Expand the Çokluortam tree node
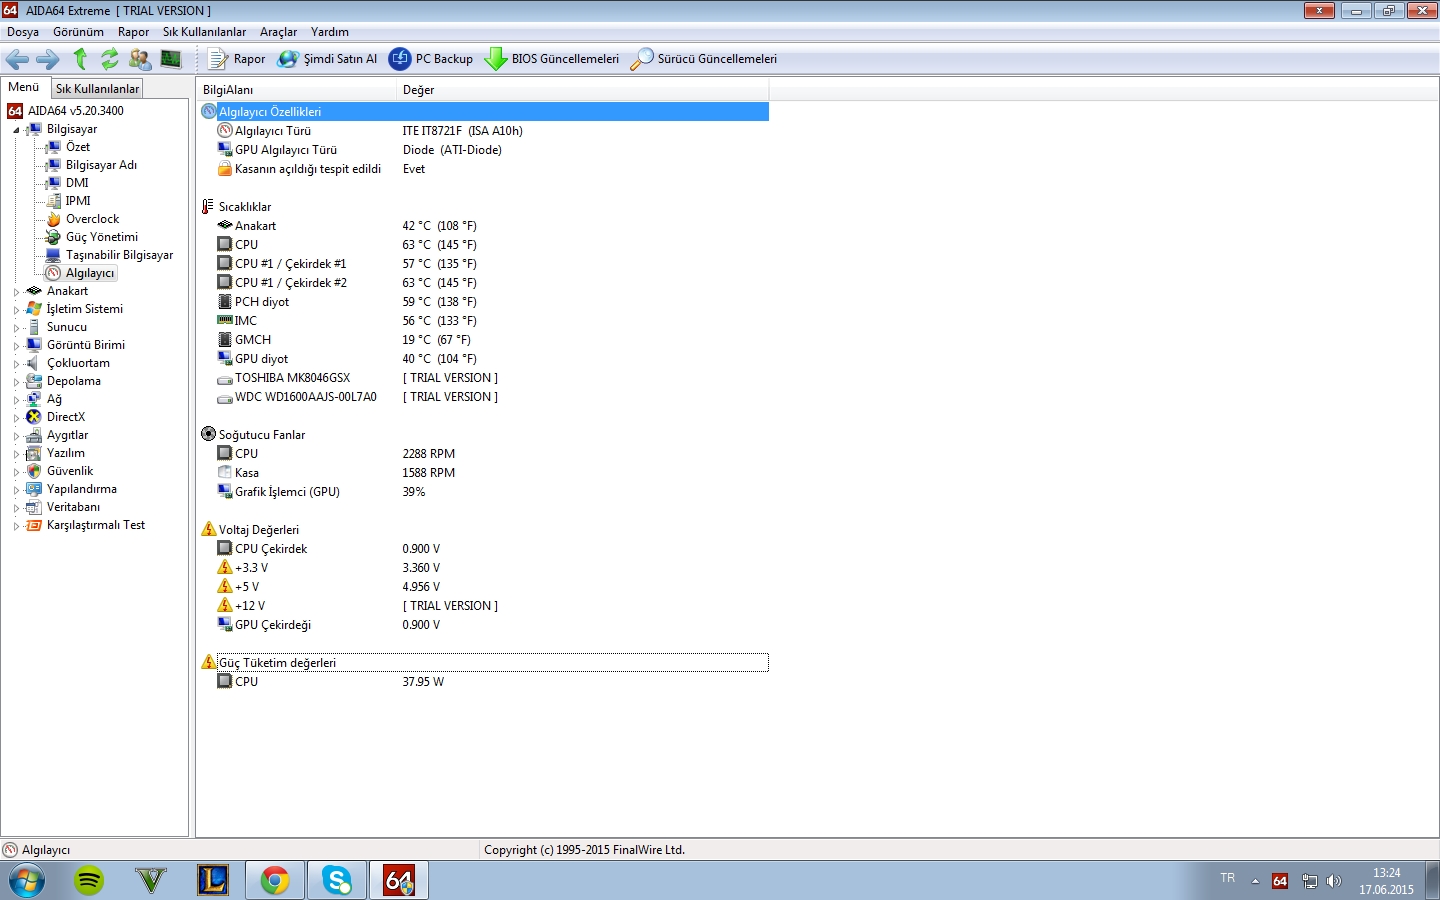The image size is (1440, 900). coord(16,364)
